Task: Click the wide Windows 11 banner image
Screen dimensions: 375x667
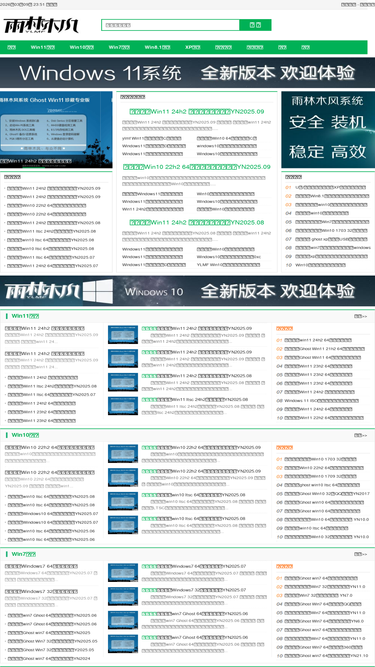Action: tap(188, 73)
